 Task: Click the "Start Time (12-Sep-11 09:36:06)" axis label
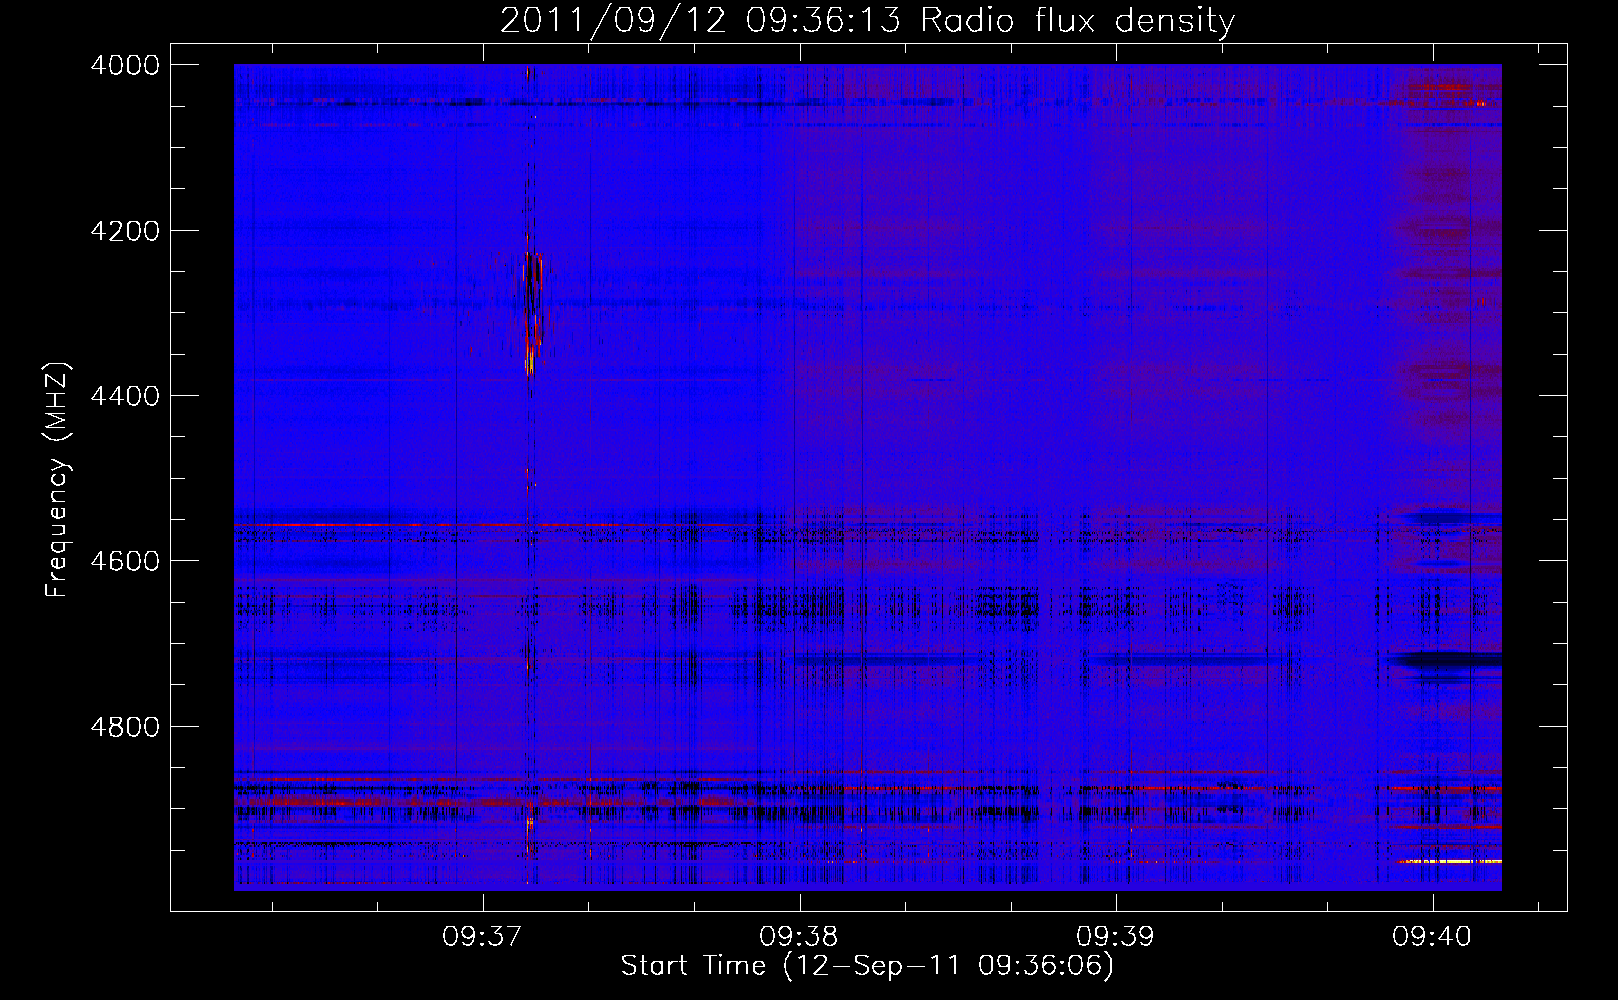(867, 966)
